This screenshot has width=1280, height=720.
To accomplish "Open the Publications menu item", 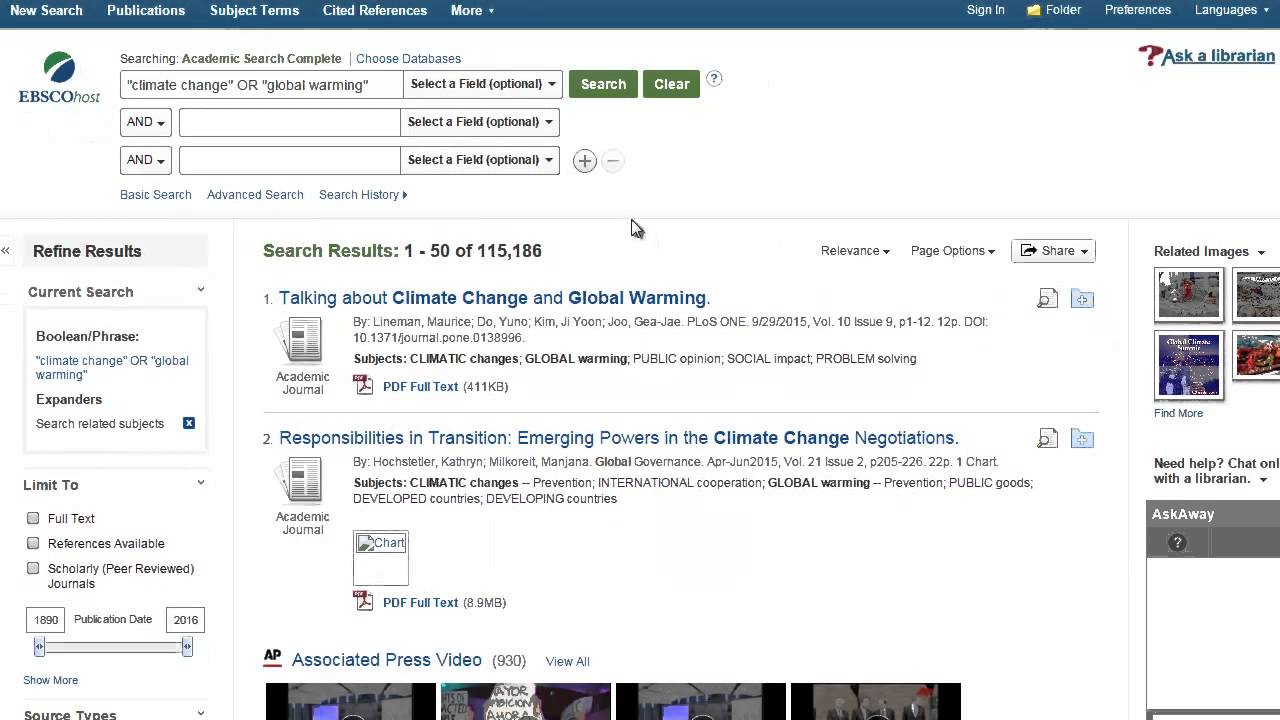I will (146, 10).
